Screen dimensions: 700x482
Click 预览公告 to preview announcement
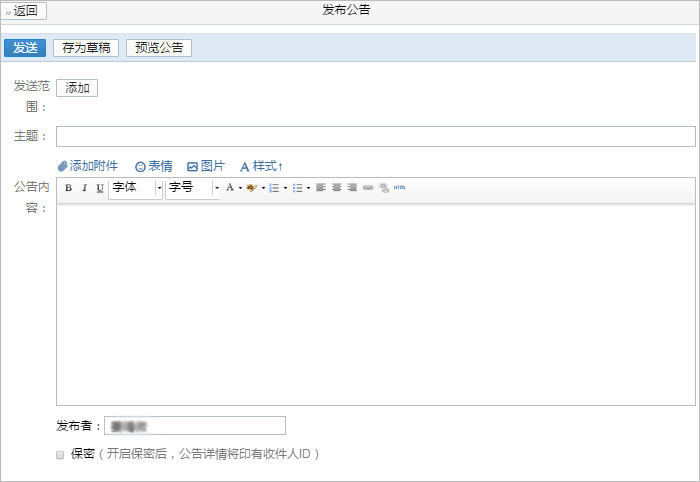coord(159,48)
